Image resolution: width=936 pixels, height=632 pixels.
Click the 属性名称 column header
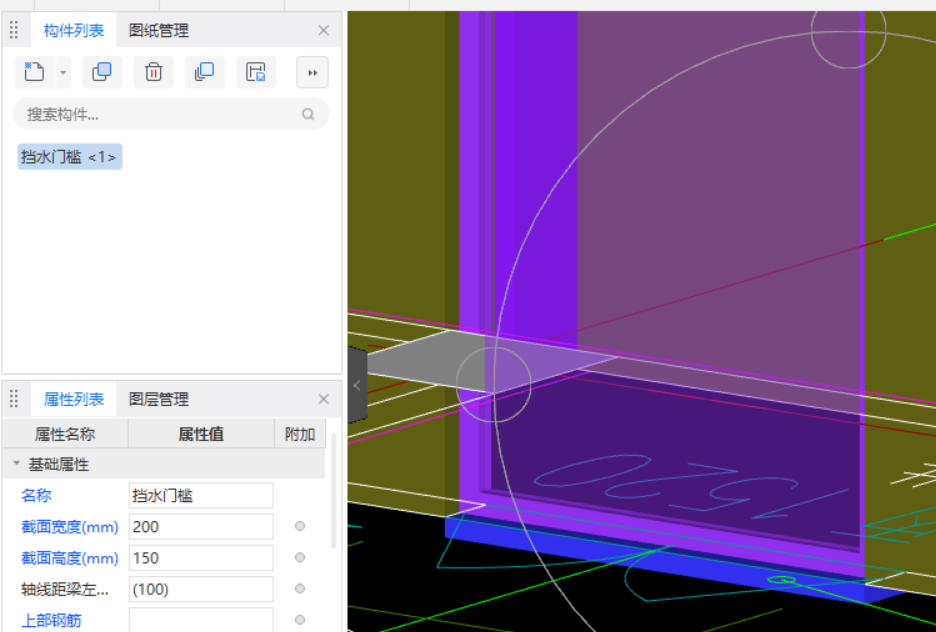tap(65, 434)
